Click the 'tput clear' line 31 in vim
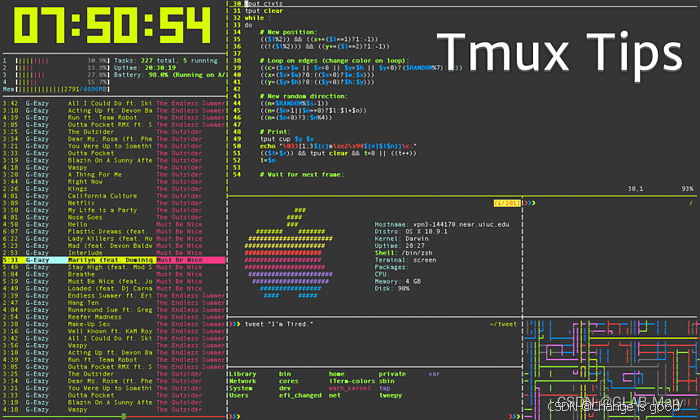This screenshot has height=420, width=700. pos(264,11)
